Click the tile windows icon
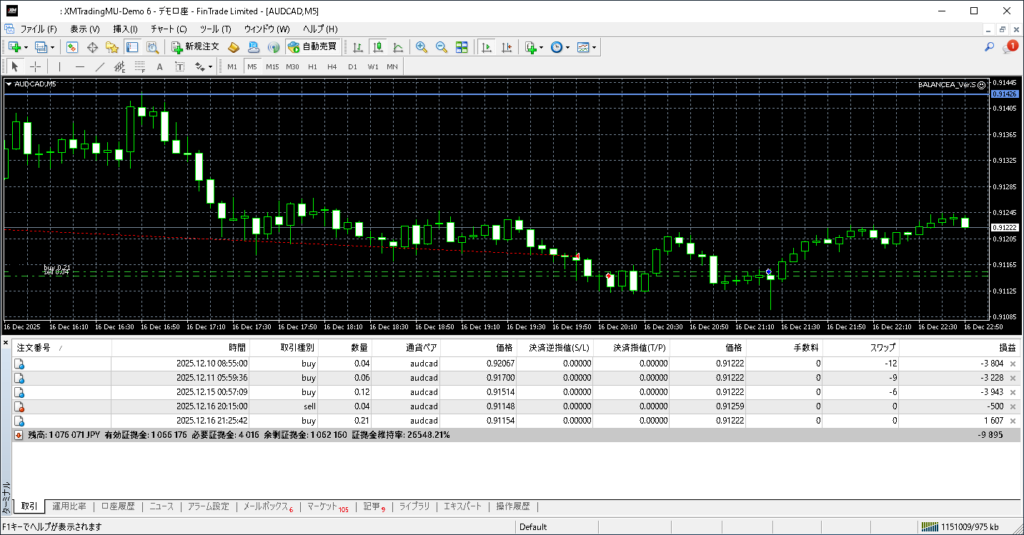The image size is (1024, 535). (462, 47)
